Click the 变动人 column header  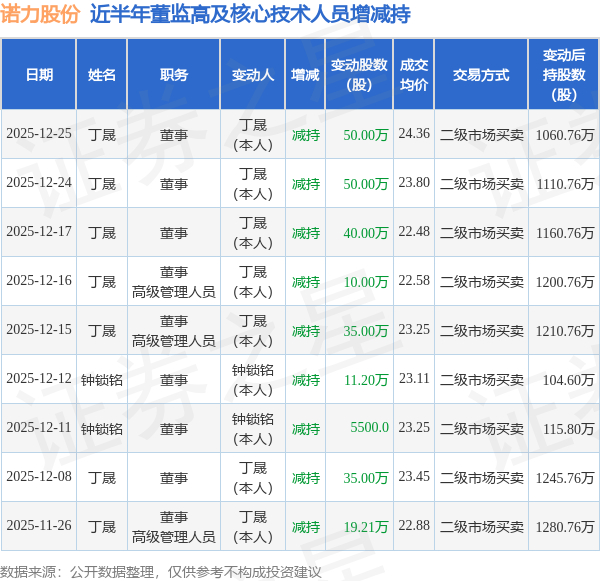click(x=253, y=74)
